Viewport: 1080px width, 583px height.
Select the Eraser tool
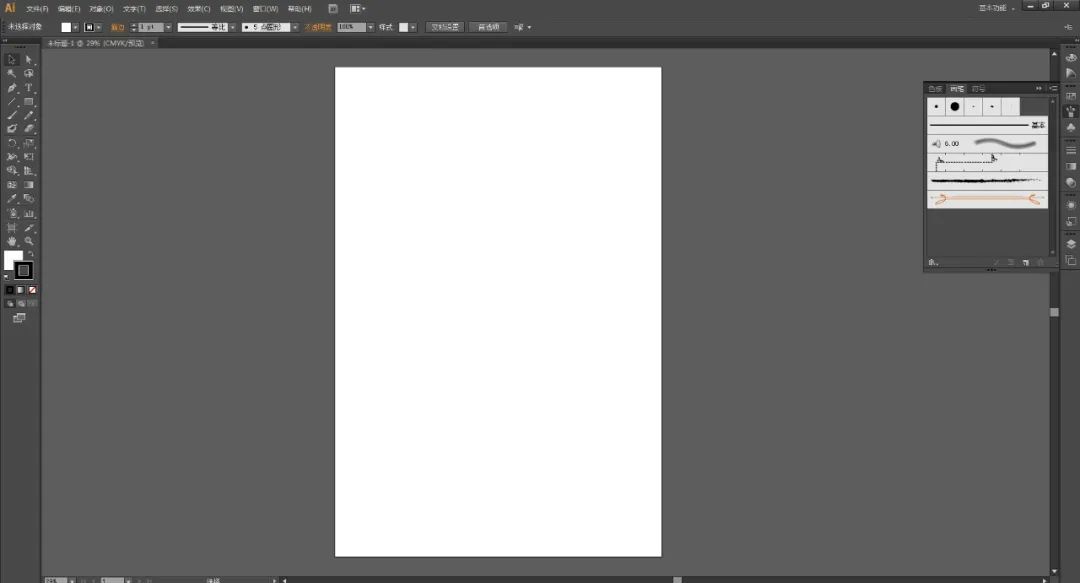(x=29, y=128)
